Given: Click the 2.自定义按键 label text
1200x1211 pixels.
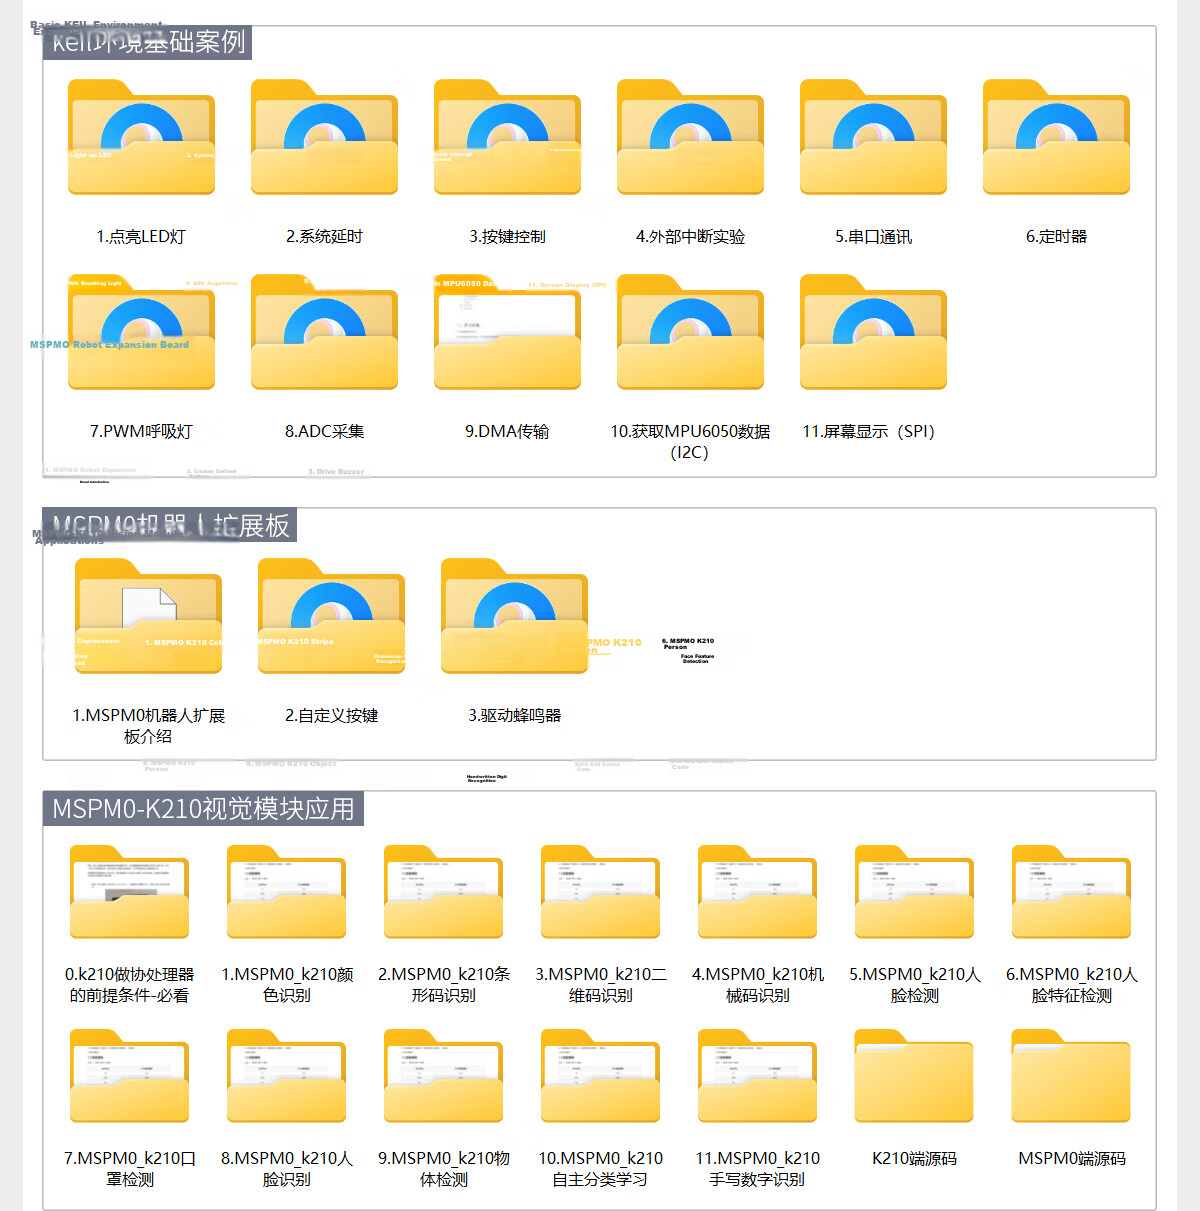Looking at the screenshot, I should coord(331,716).
